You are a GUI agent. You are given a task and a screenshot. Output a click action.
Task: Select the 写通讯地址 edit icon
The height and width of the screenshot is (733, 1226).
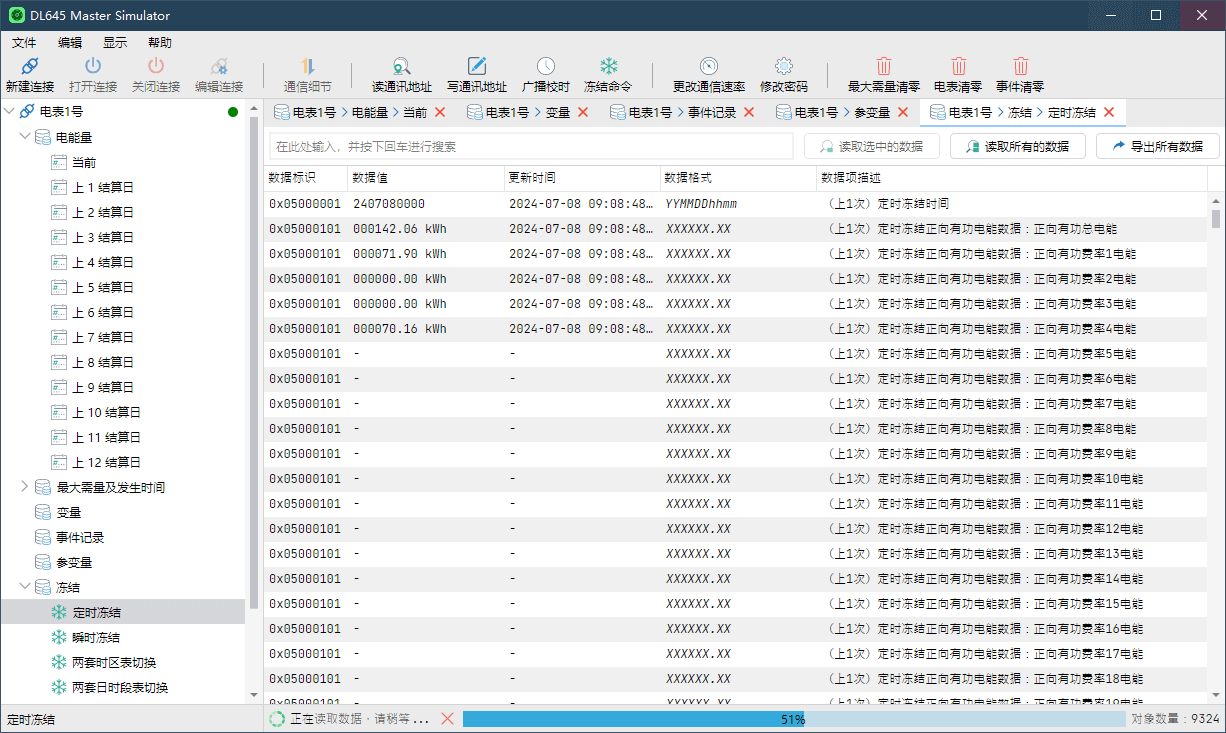(477, 66)
